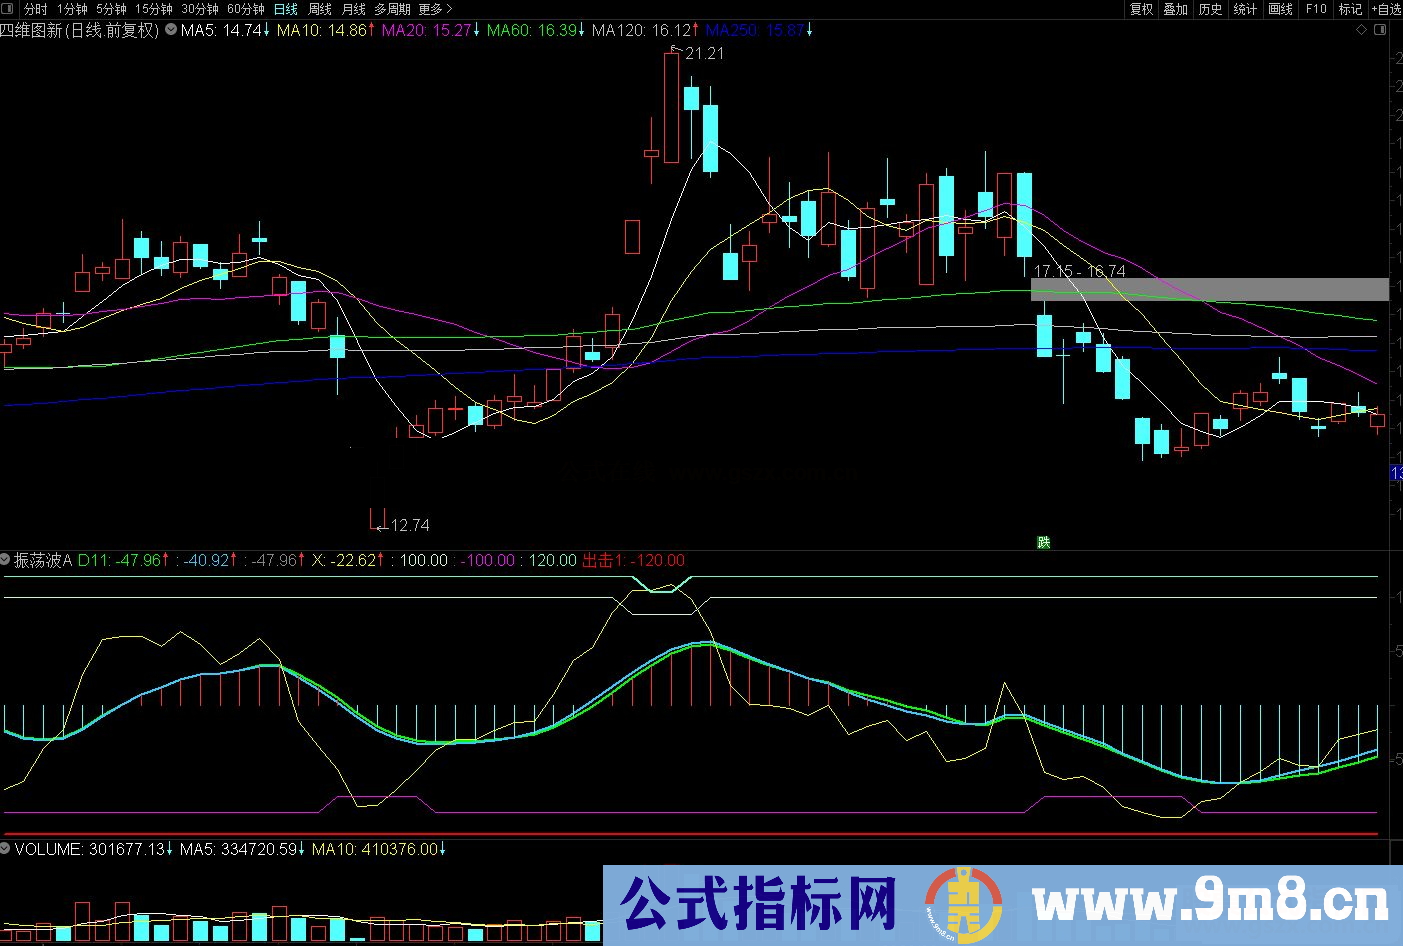Screen dimensions: 1403x946
Task: Open the 画线 drawing tool
Action: pos(1279,9)
